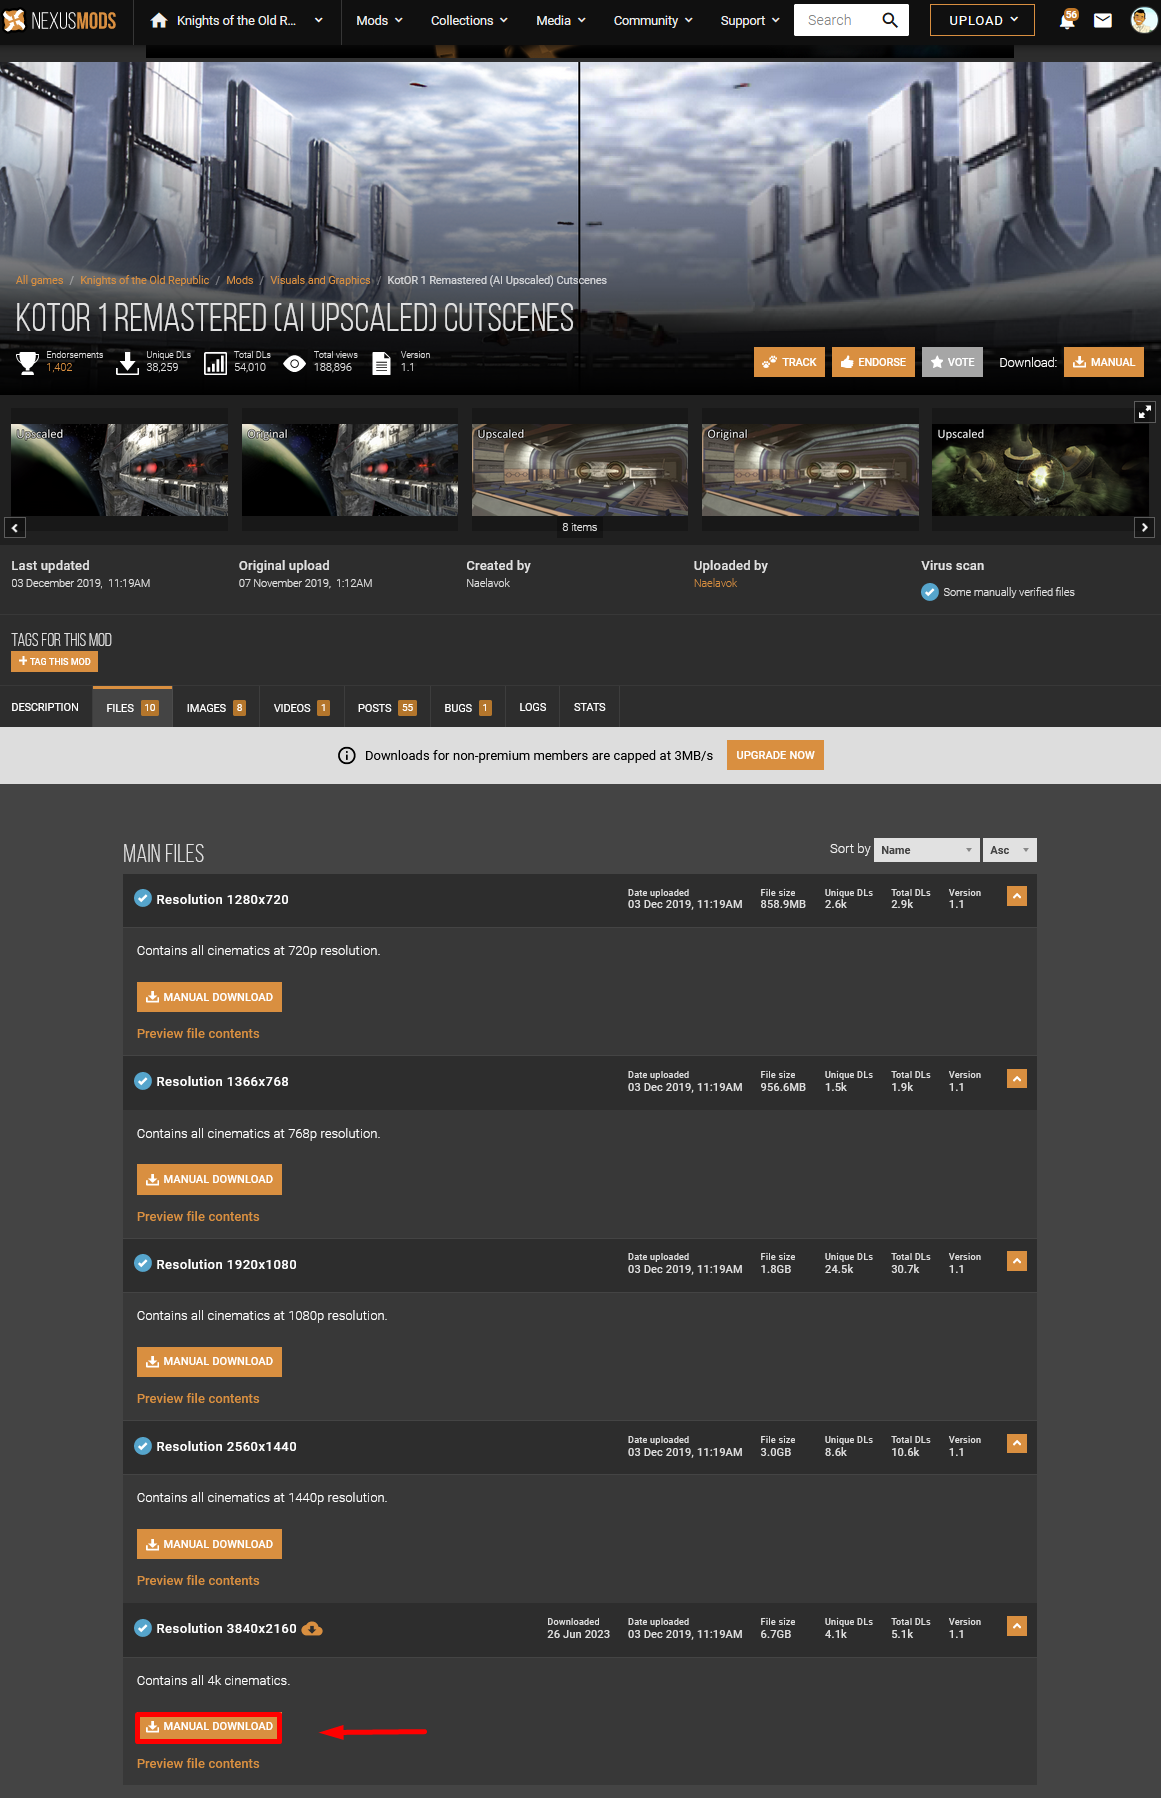Click the endorsements trophy icon
1161x1798 pixels.
pyautogui.click(x=28, y=362)
